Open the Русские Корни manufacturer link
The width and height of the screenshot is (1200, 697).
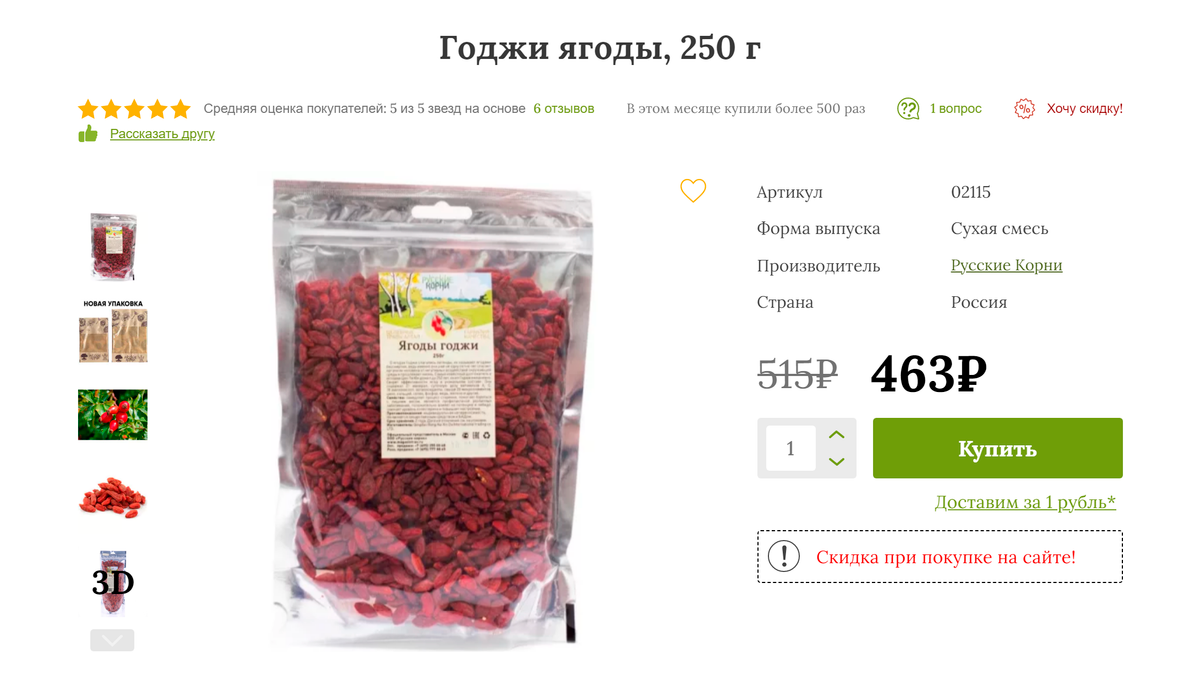pyautogui.click(x=1006, y=265)
